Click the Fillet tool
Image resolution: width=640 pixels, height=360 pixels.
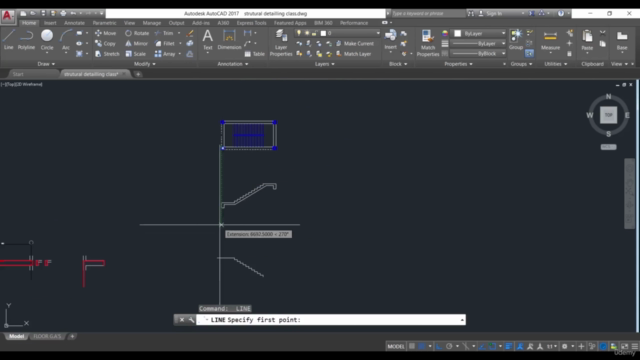tap(165, 43)
